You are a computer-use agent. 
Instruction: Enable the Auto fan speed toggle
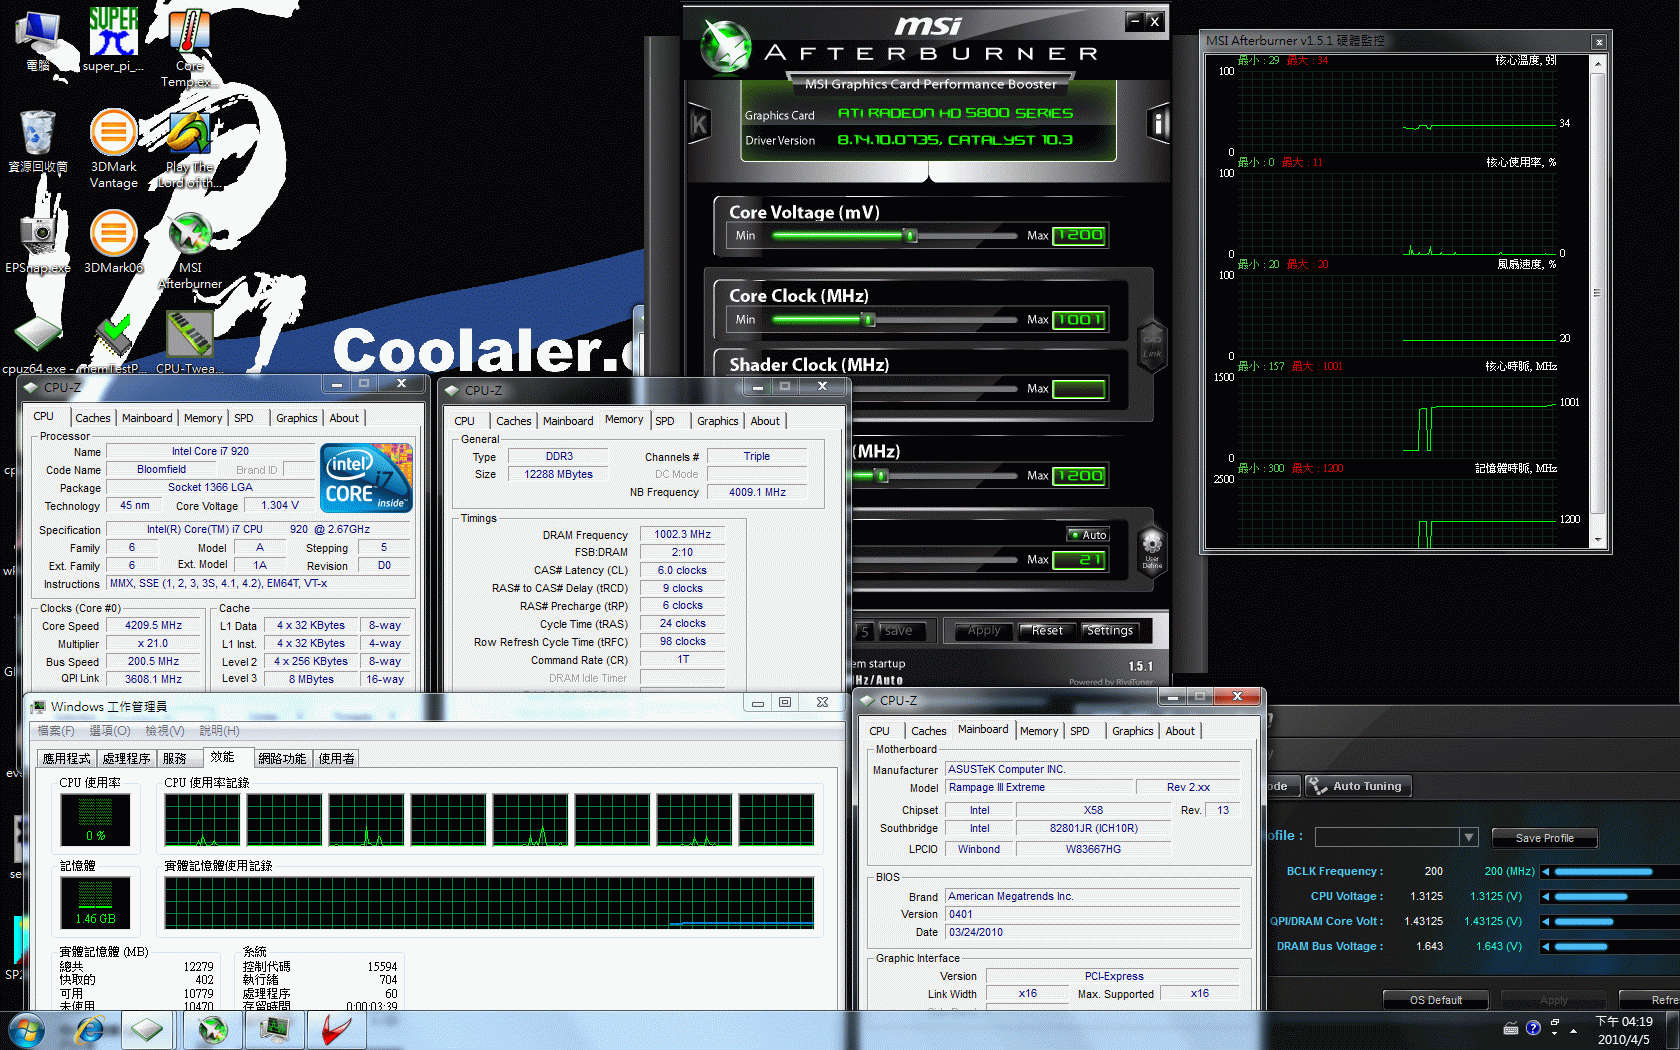[1088, 535]
